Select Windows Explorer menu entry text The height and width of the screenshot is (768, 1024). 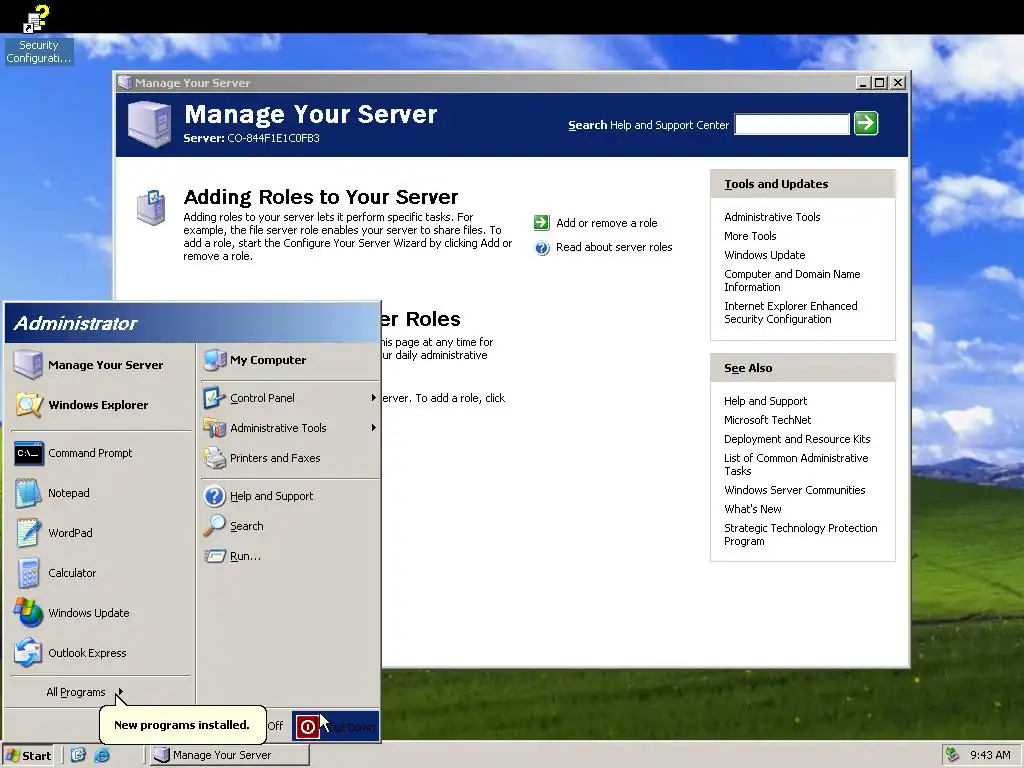tap(98, 405)
